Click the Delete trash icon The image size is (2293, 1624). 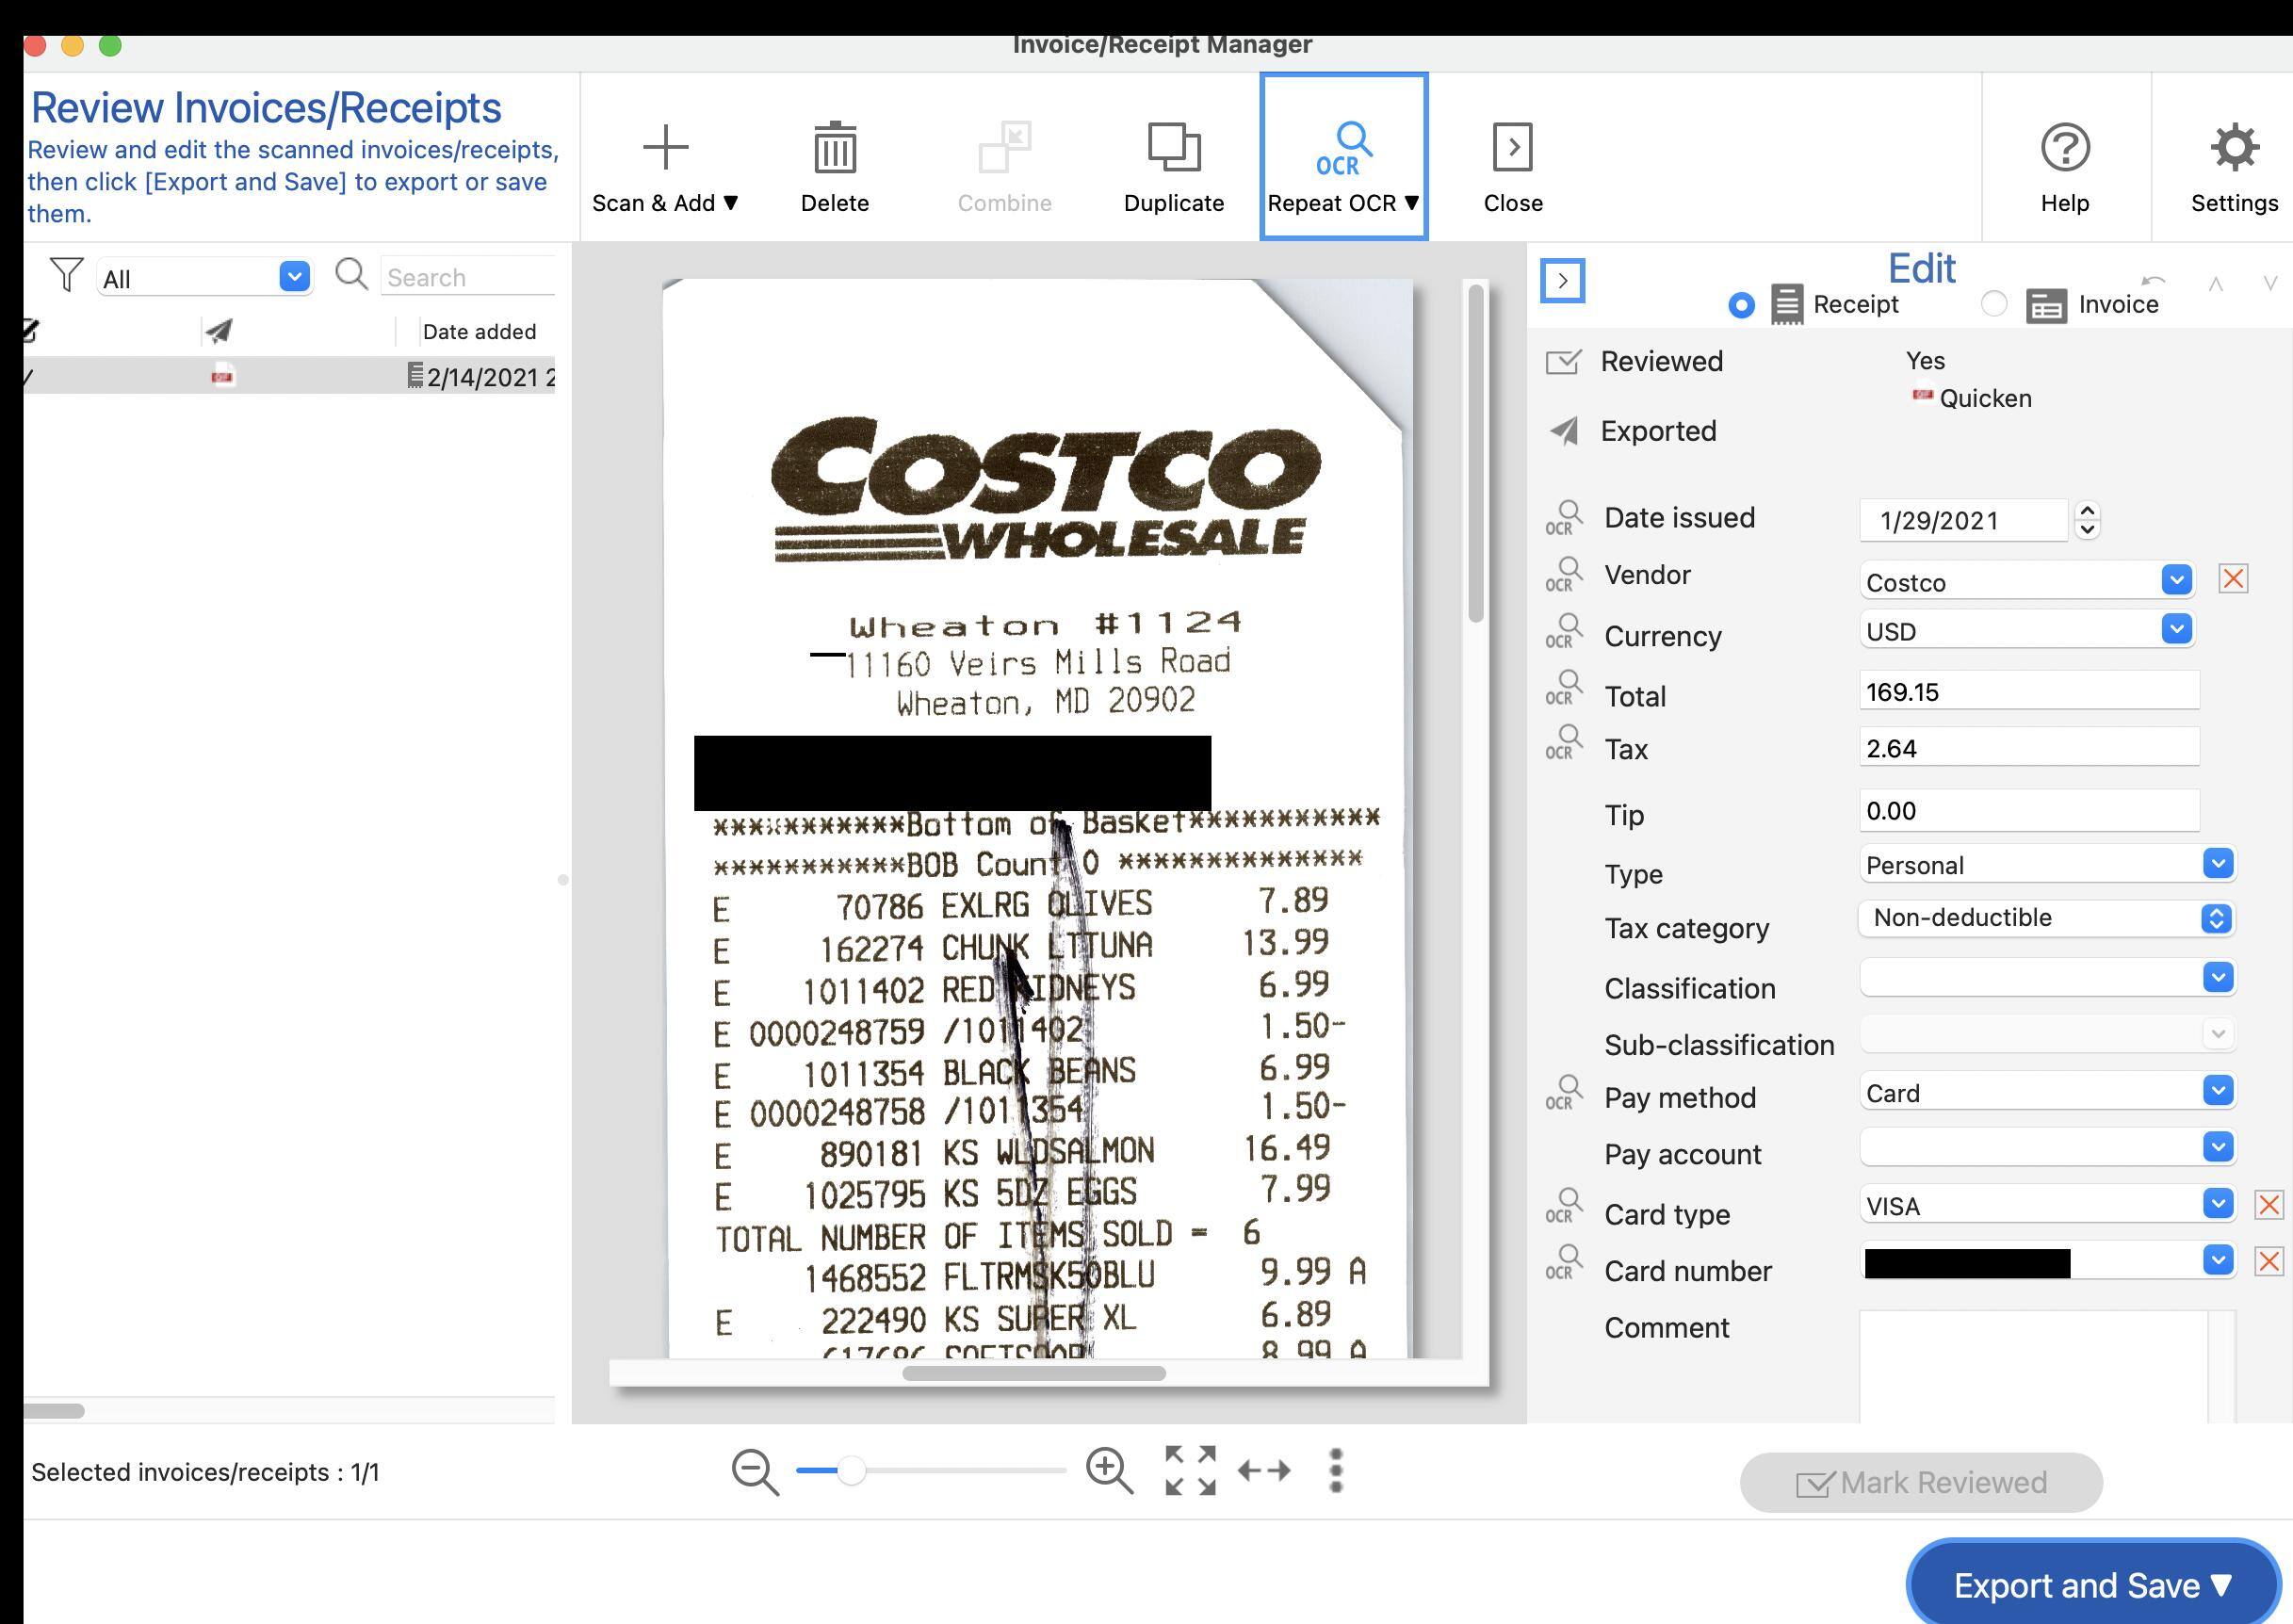coord(834,150)
